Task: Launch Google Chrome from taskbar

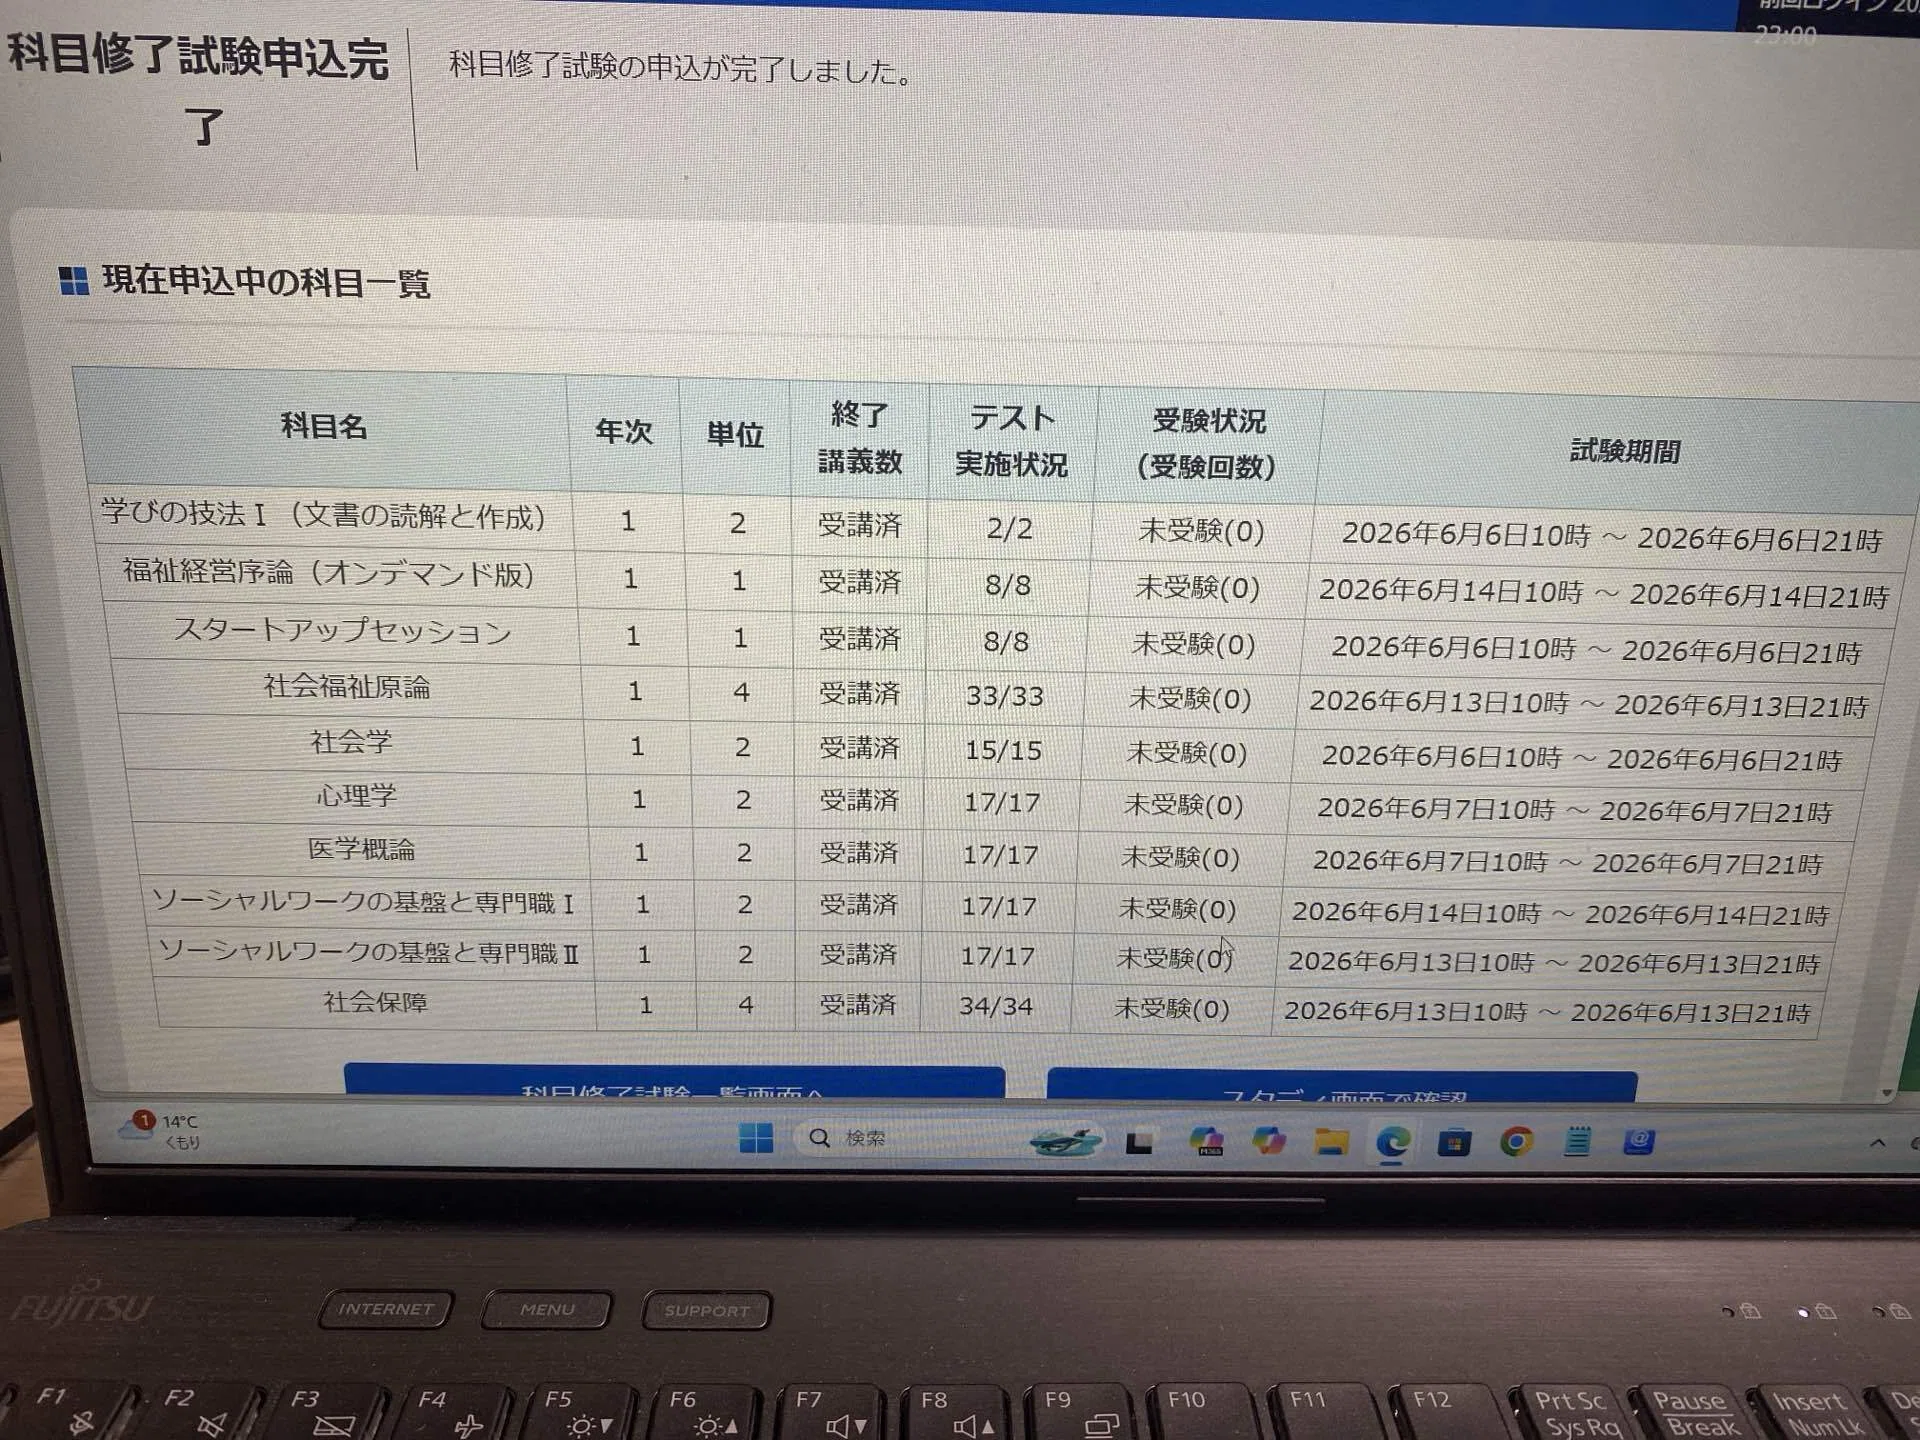Action: (1516, 1141)
